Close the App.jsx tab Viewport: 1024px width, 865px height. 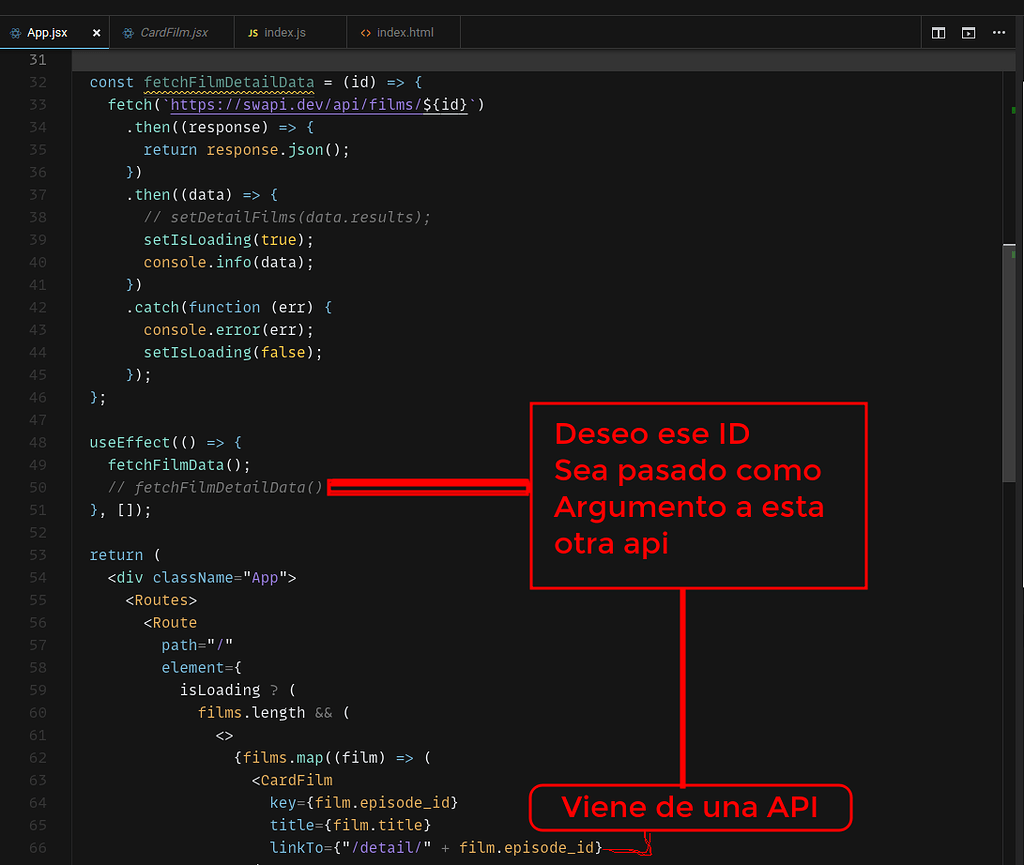pyautogui.click(x=96, y=31)
